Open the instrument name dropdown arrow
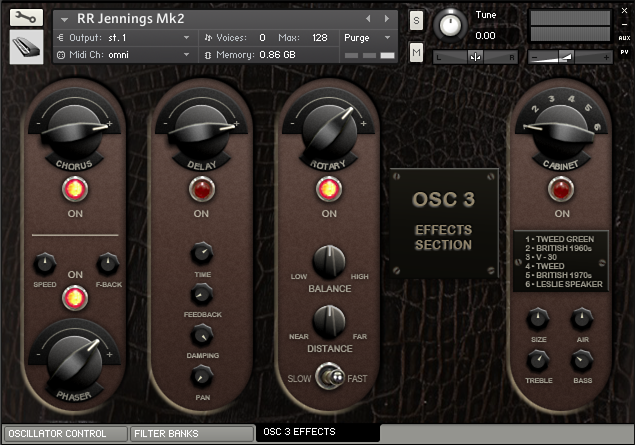635x445 pixels. click(64, 19)
